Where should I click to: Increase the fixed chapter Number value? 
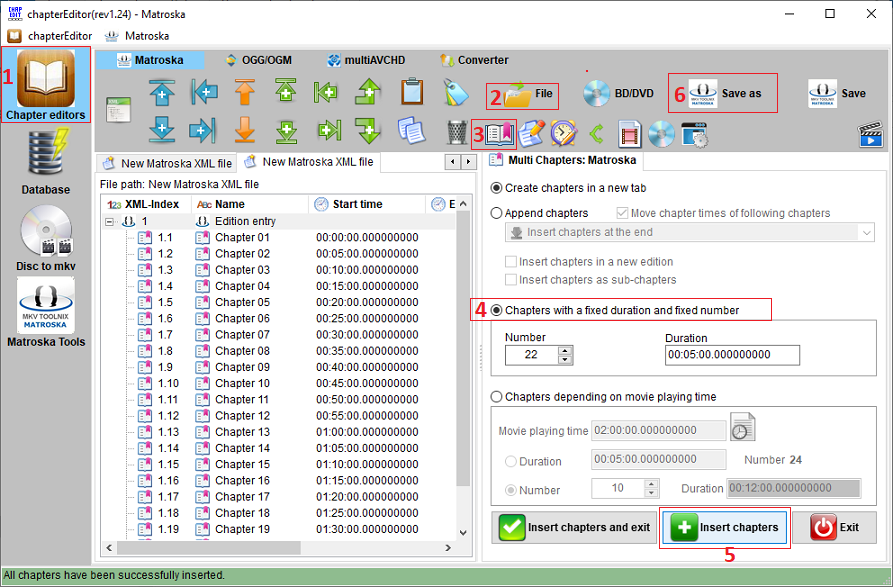tap(564, 350)
